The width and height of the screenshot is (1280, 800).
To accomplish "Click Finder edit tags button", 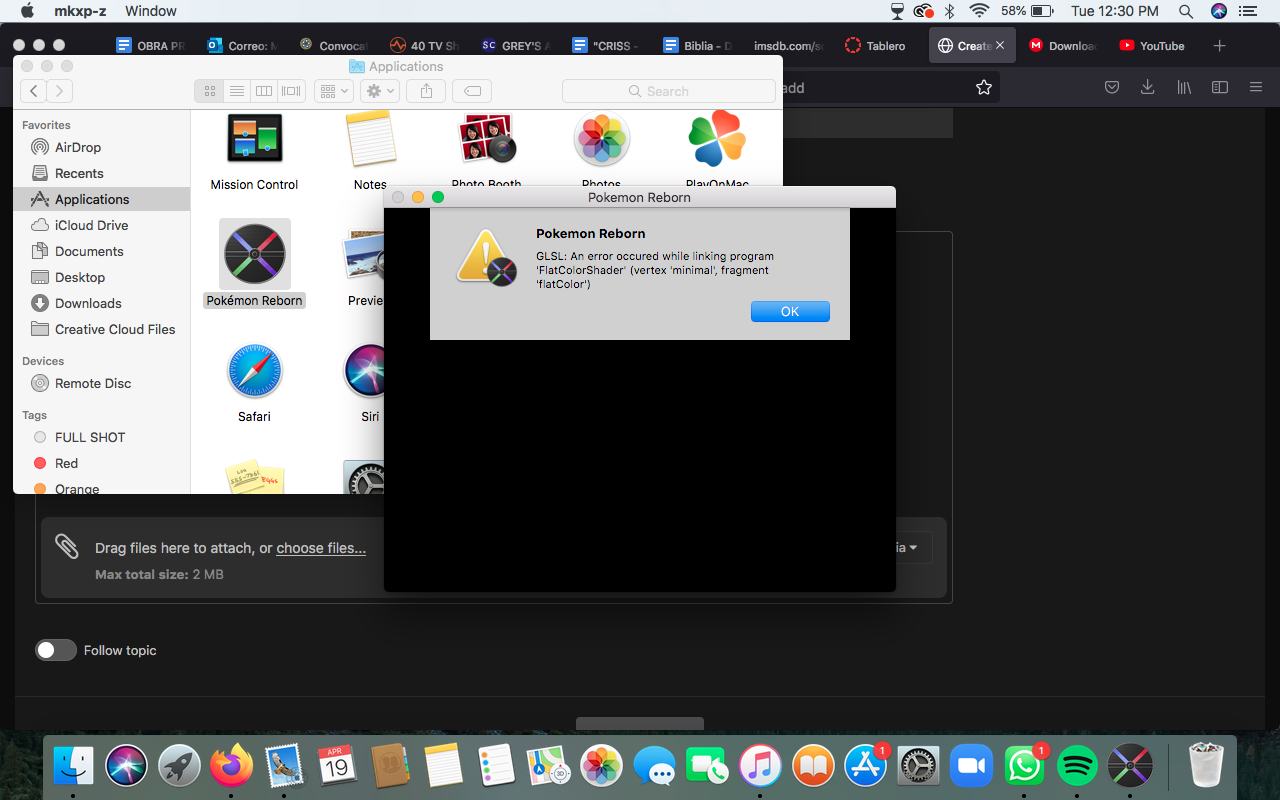I will [472, 91].
